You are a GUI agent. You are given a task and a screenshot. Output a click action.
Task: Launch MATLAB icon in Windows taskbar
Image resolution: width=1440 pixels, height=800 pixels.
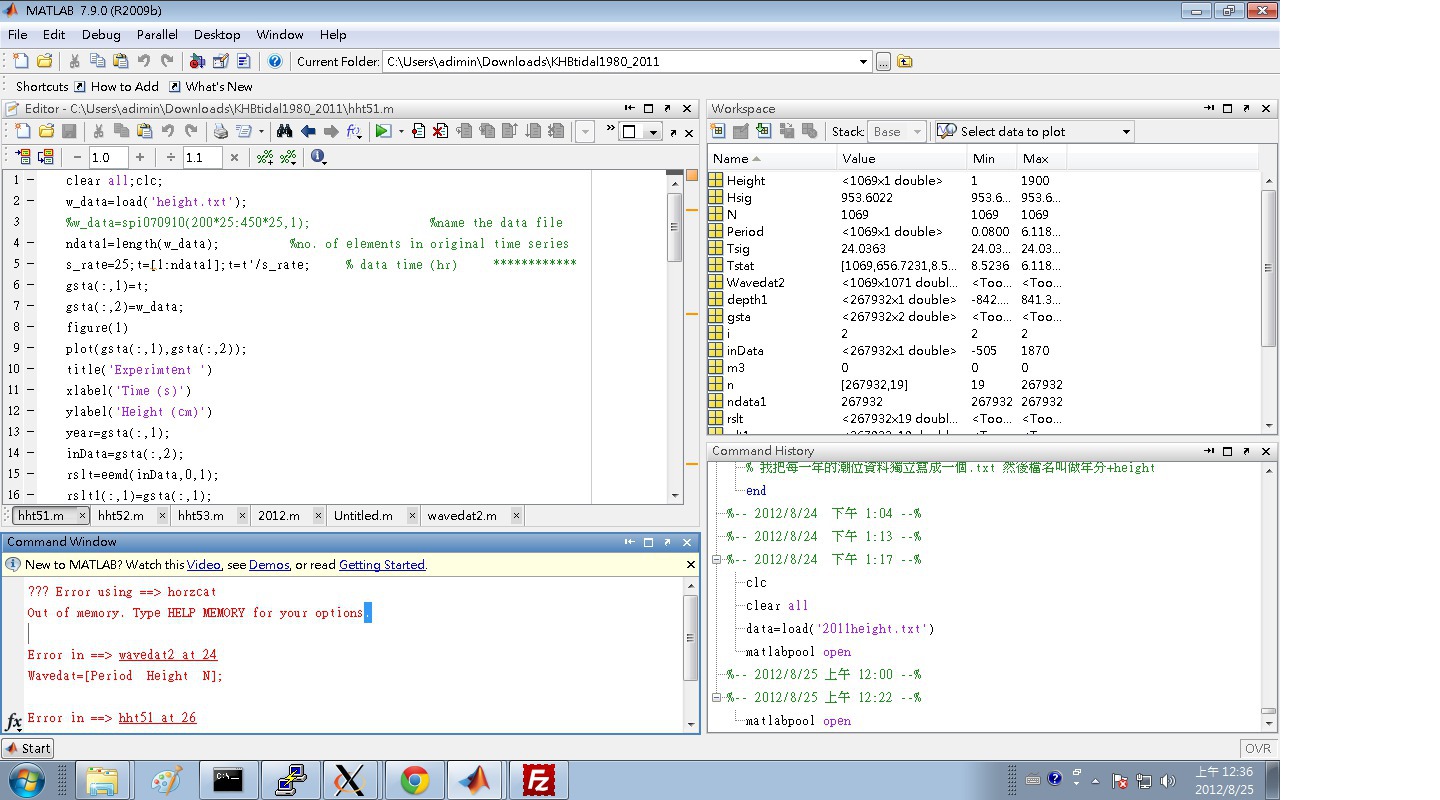476,779
